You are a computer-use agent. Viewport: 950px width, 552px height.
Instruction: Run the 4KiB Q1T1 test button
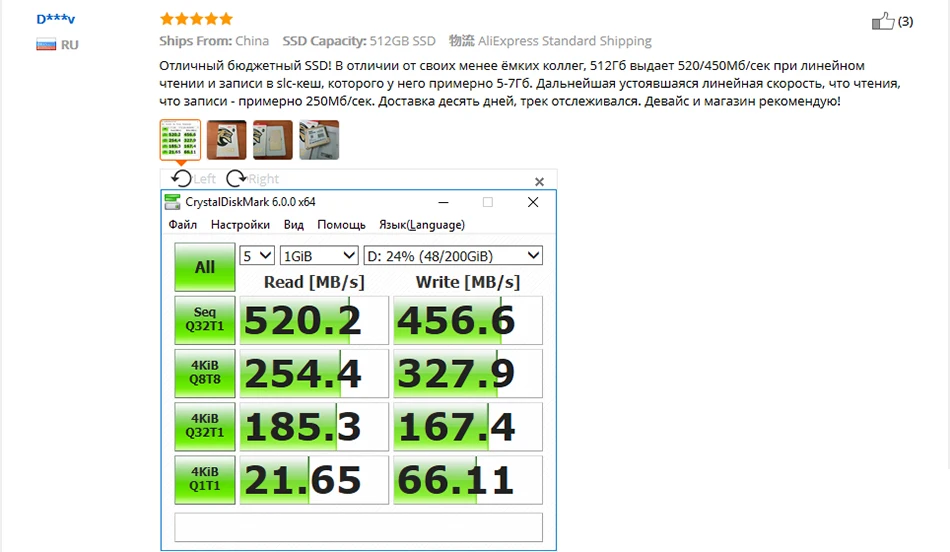tap(205, 480)
